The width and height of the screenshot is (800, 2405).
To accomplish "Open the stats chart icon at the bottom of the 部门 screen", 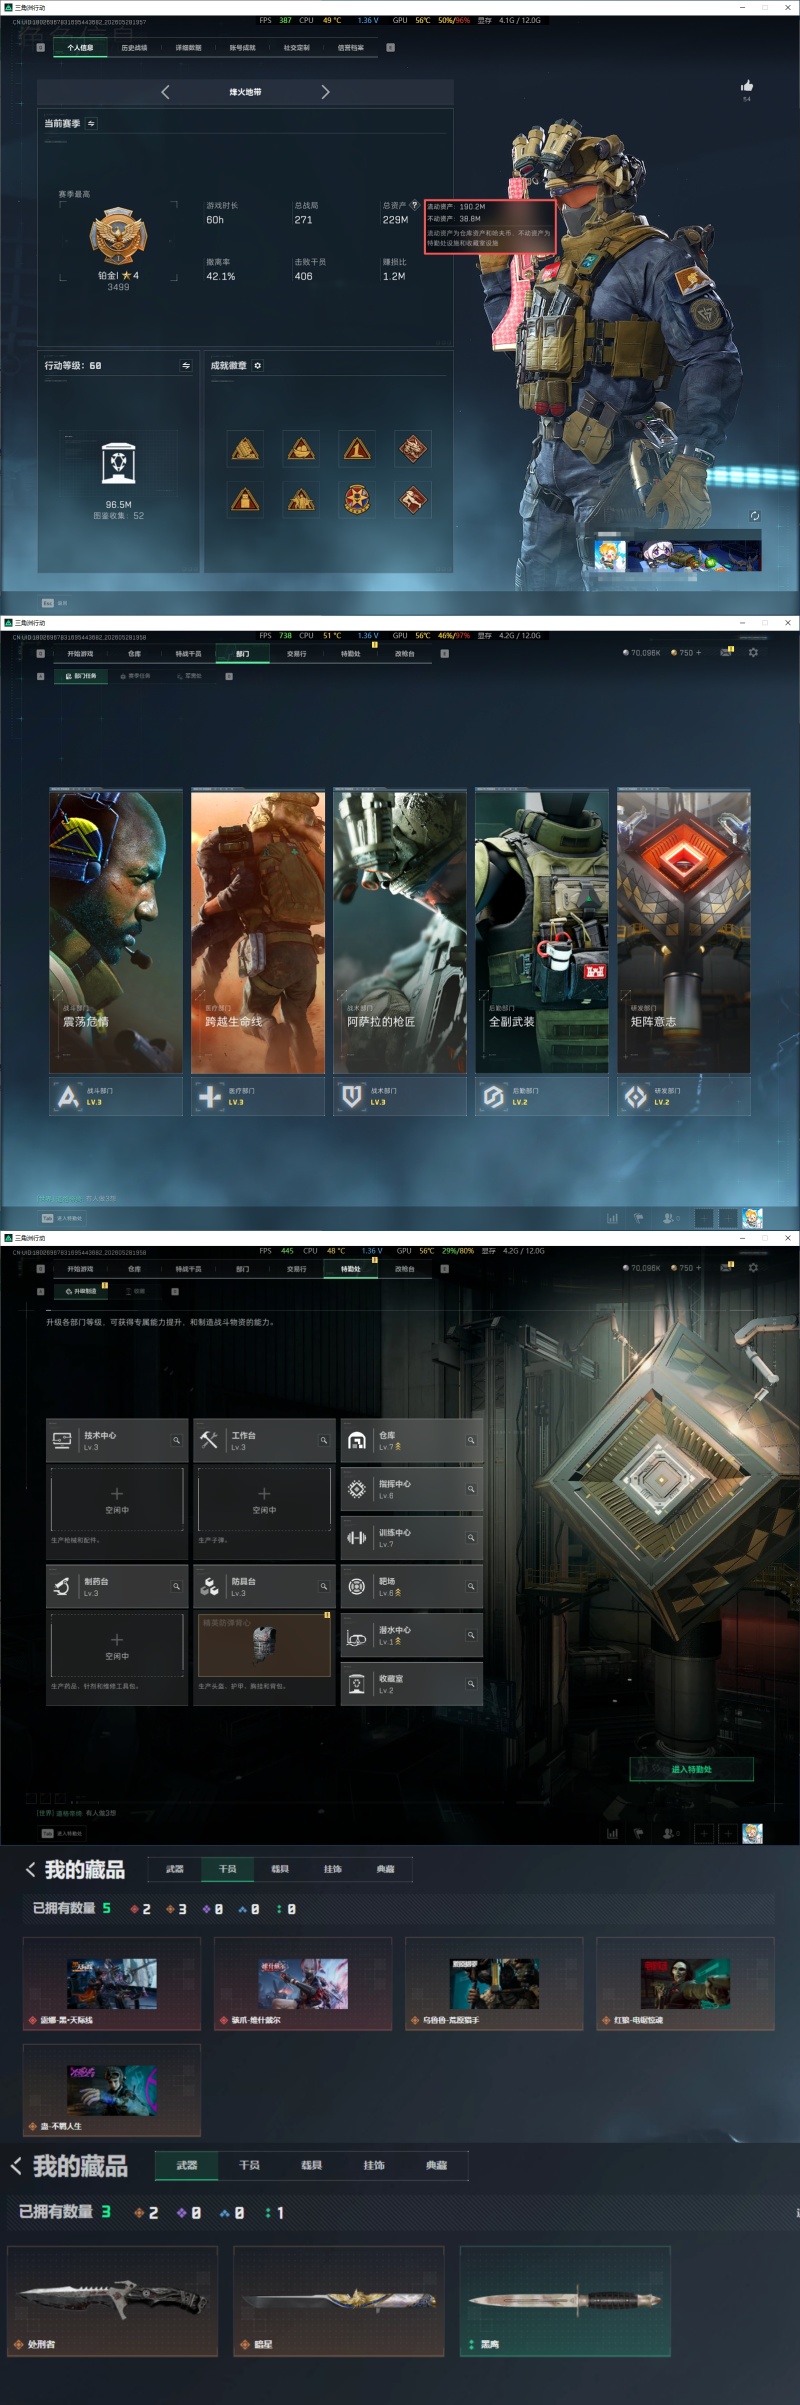I will [x=612, y=1218].
